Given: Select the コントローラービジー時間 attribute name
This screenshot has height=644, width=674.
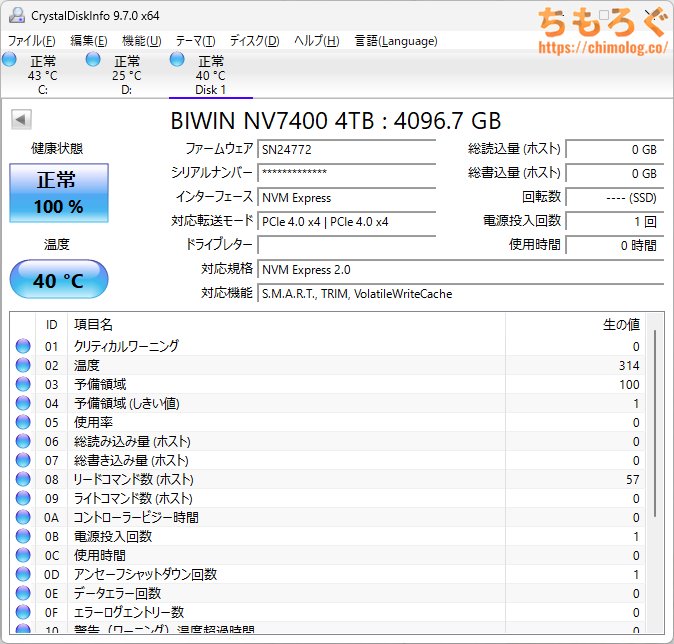Looking at the screenshot, I should pyautogui.click(x=136, y=517).
